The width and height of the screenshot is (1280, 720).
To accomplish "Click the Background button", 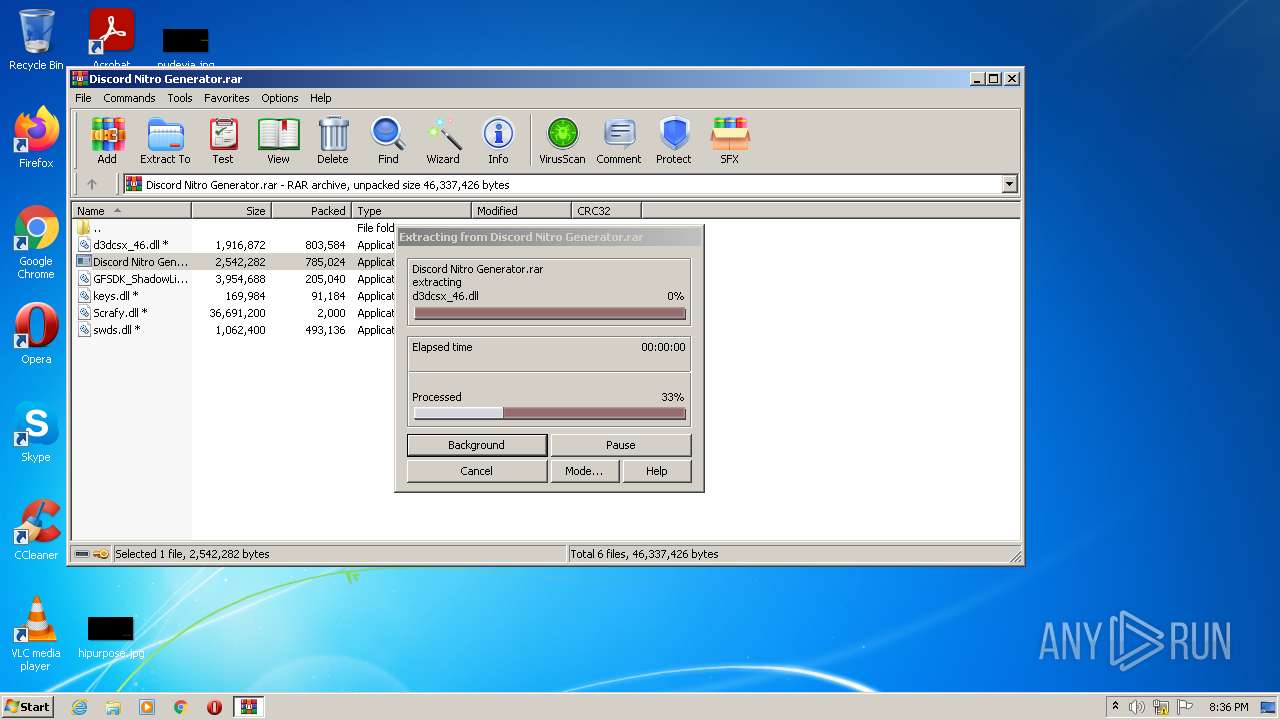I will [477, 445].
